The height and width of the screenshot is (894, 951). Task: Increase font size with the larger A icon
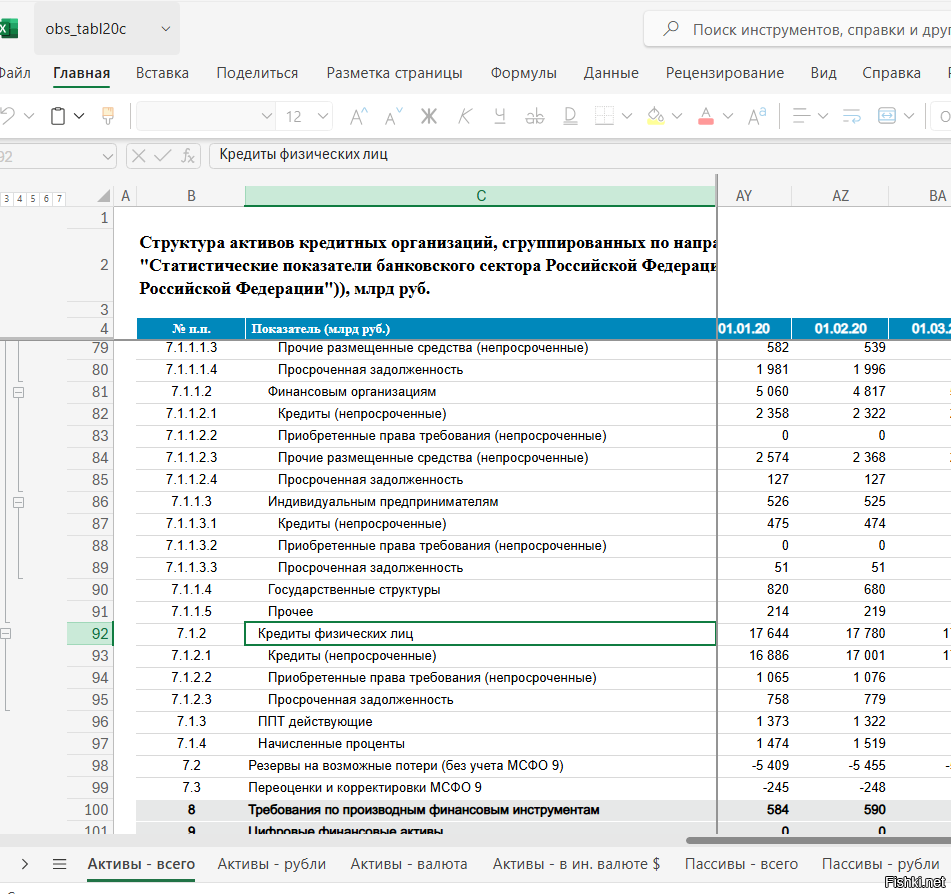click(357, 116)
